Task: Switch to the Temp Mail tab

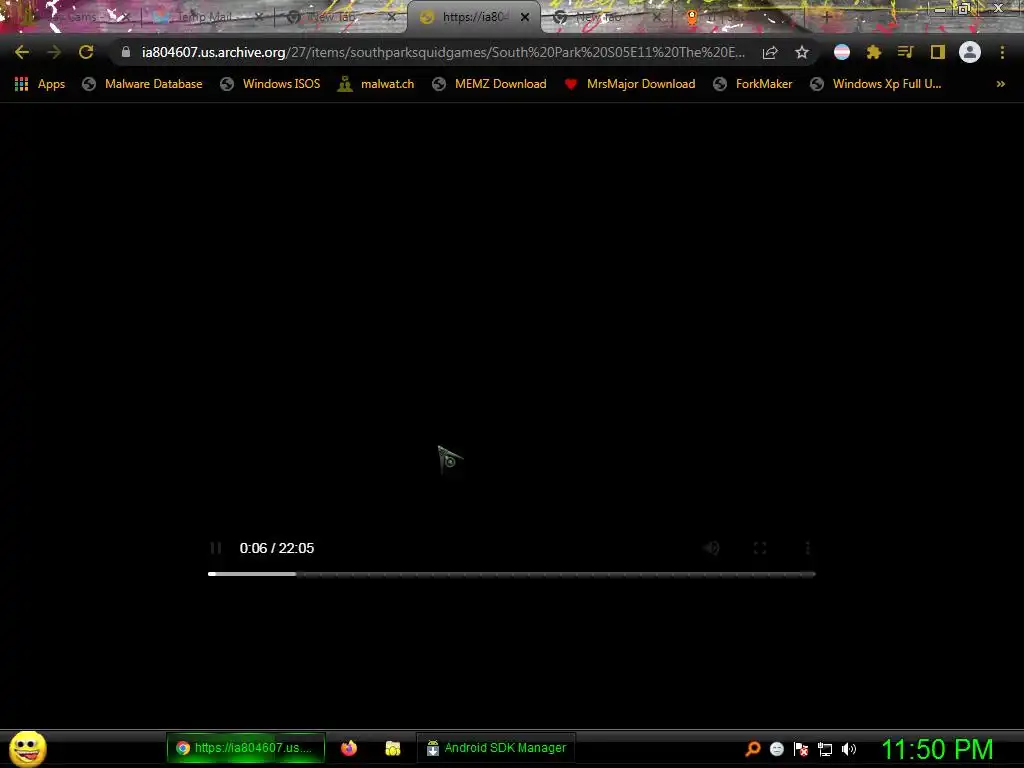Action: click(204, 17)
